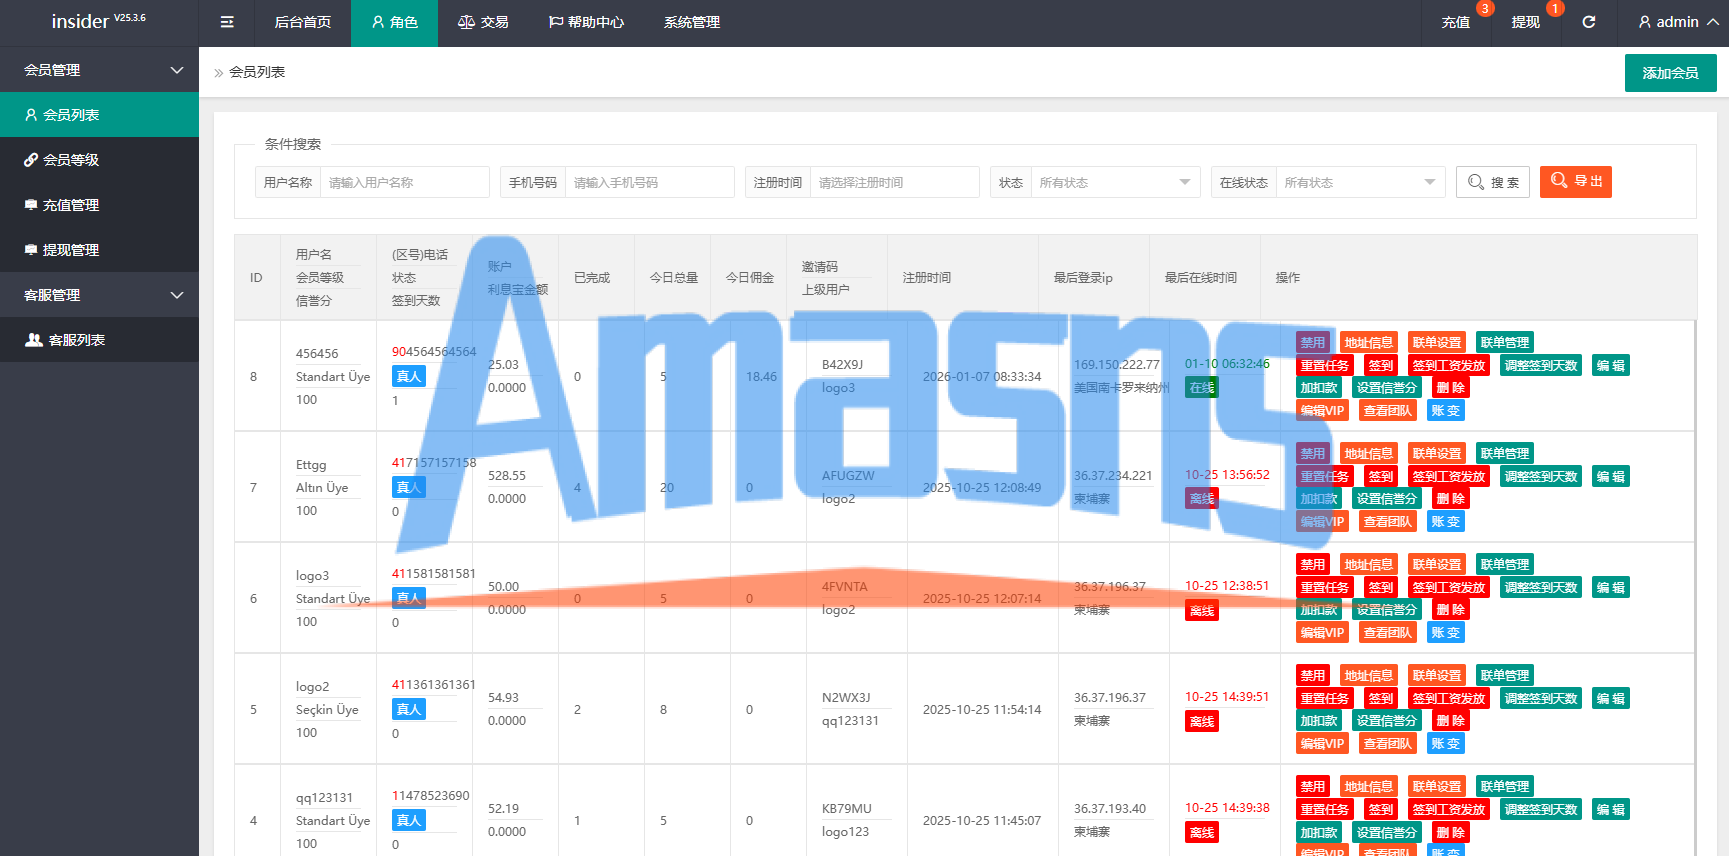Viewport: 1729px width, 856px height.
Task: Focus the 手机号码 search input
Action: coord(649,182)
